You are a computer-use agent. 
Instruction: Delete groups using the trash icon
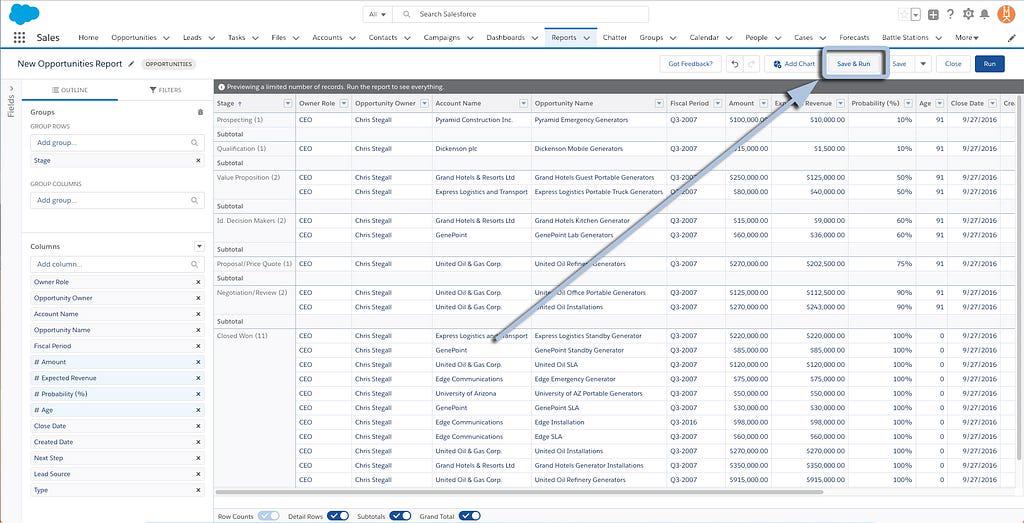(200, 112)
